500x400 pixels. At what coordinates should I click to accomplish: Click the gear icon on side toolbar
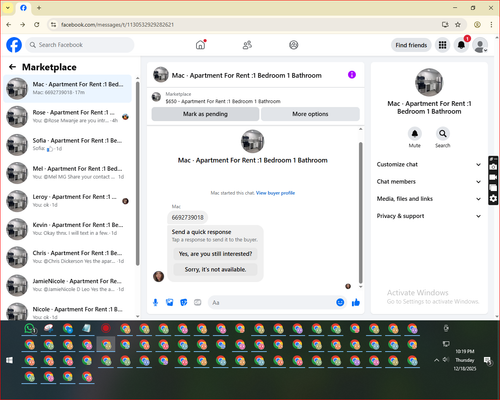tap(493, 199)
